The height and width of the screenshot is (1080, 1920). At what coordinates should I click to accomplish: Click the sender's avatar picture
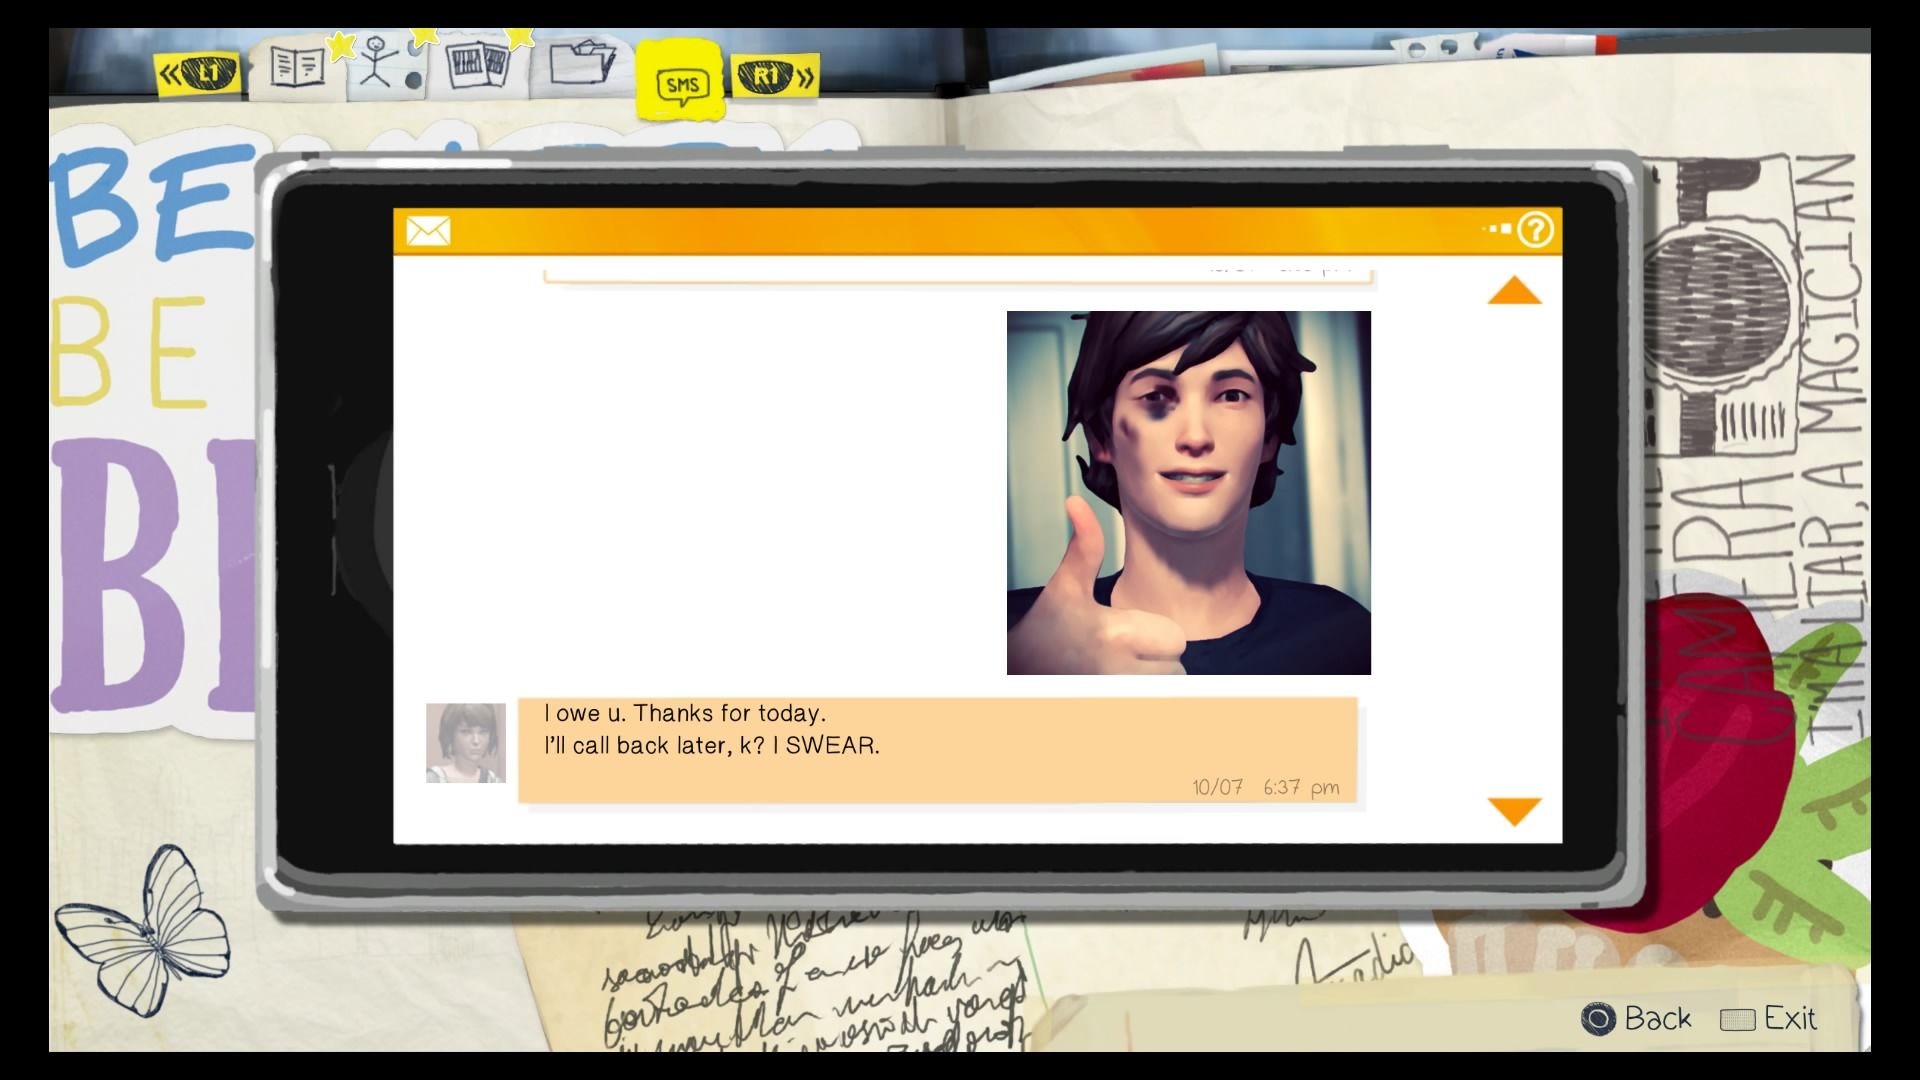point(466,742)
